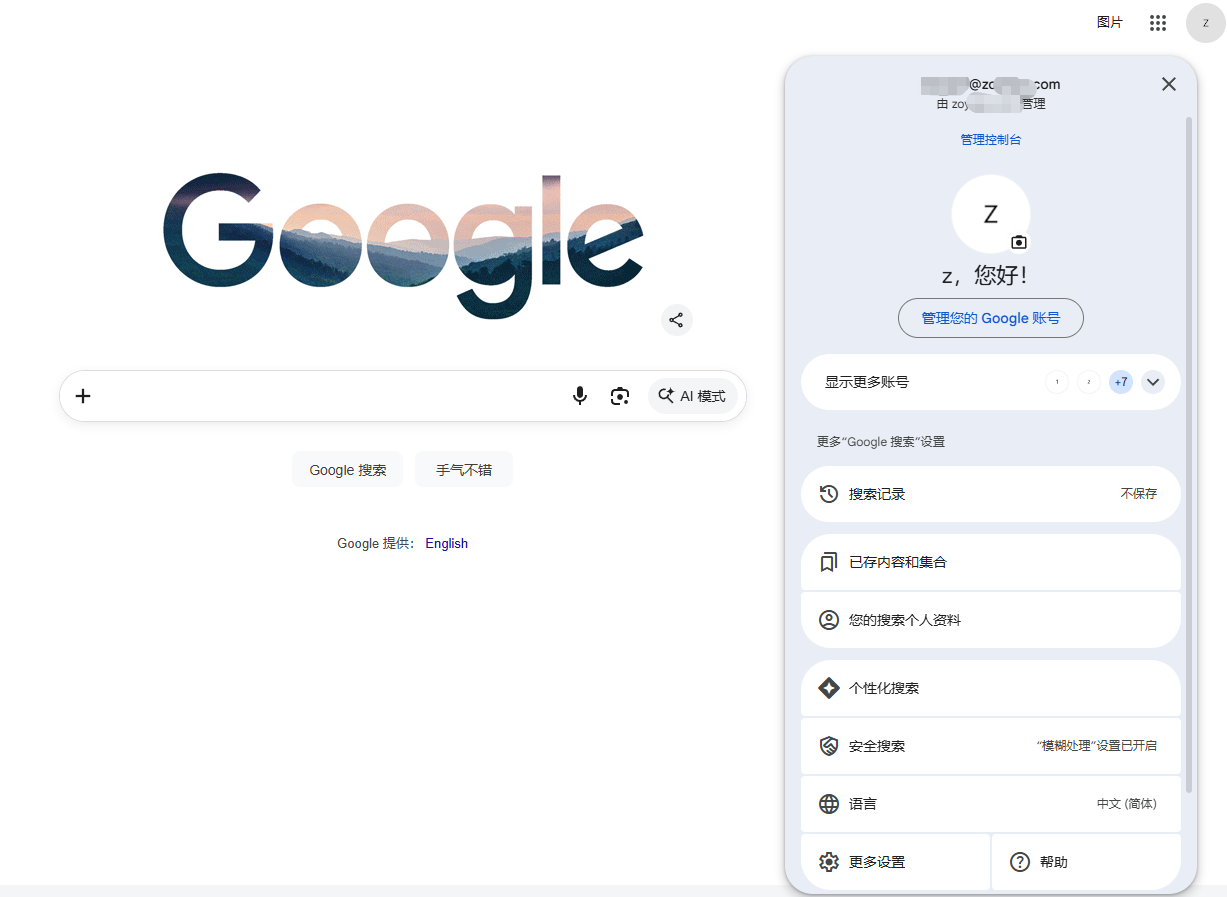Click the large Z profile picture
The height and width of the screenshot is (897, 1227).
click(990, 214)
